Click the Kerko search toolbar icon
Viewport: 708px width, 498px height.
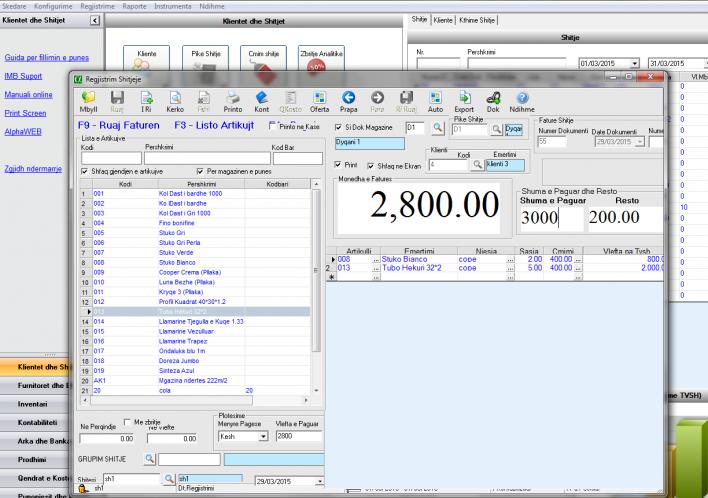(175, 101)
